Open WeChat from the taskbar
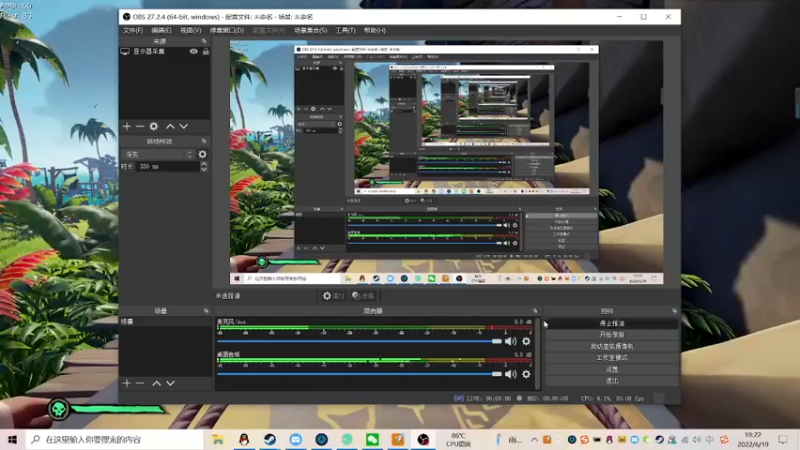The height and width of the screenshot is (450, 800). pyautogui.click(x=372, y=439)
